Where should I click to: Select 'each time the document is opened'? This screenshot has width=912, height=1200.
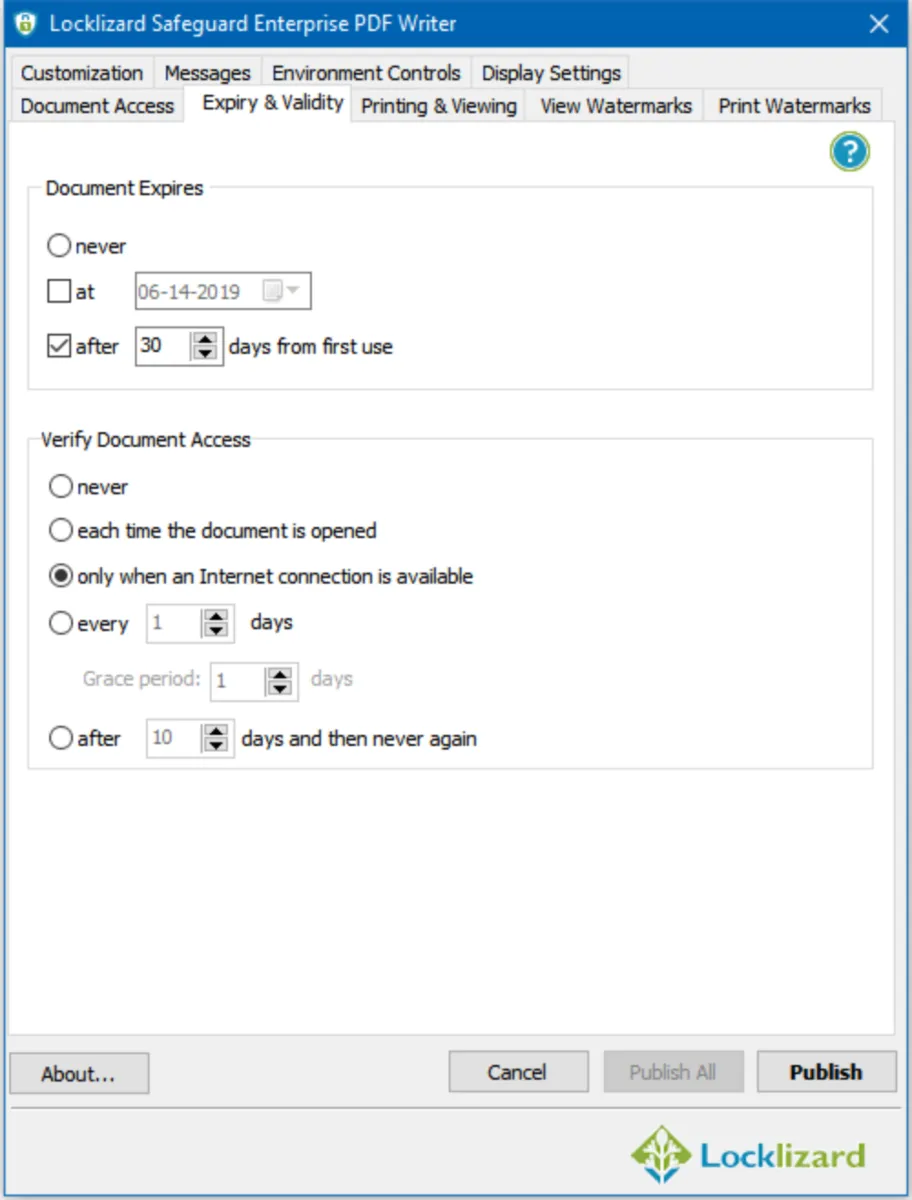61,531
